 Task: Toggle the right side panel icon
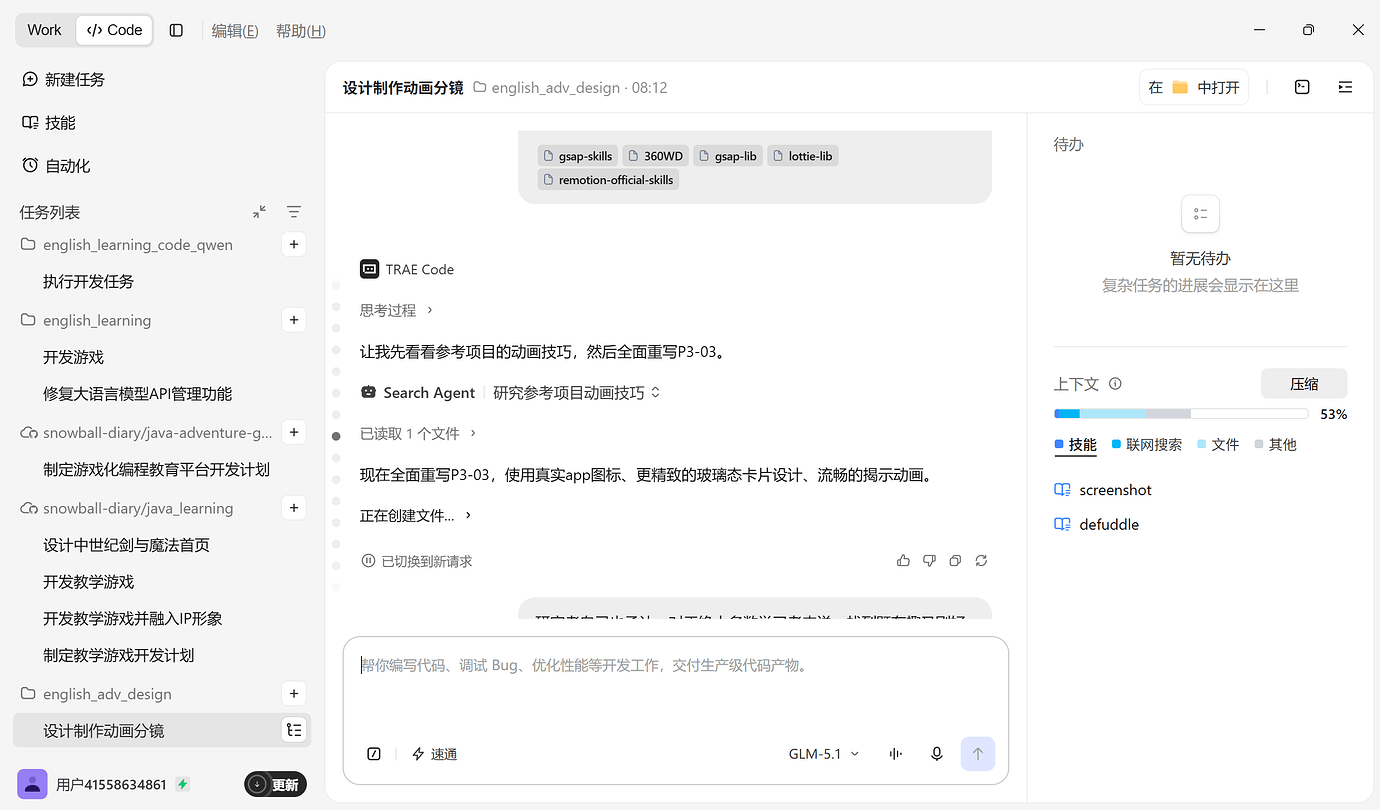pyautogui.click(x=1345, y=87)
